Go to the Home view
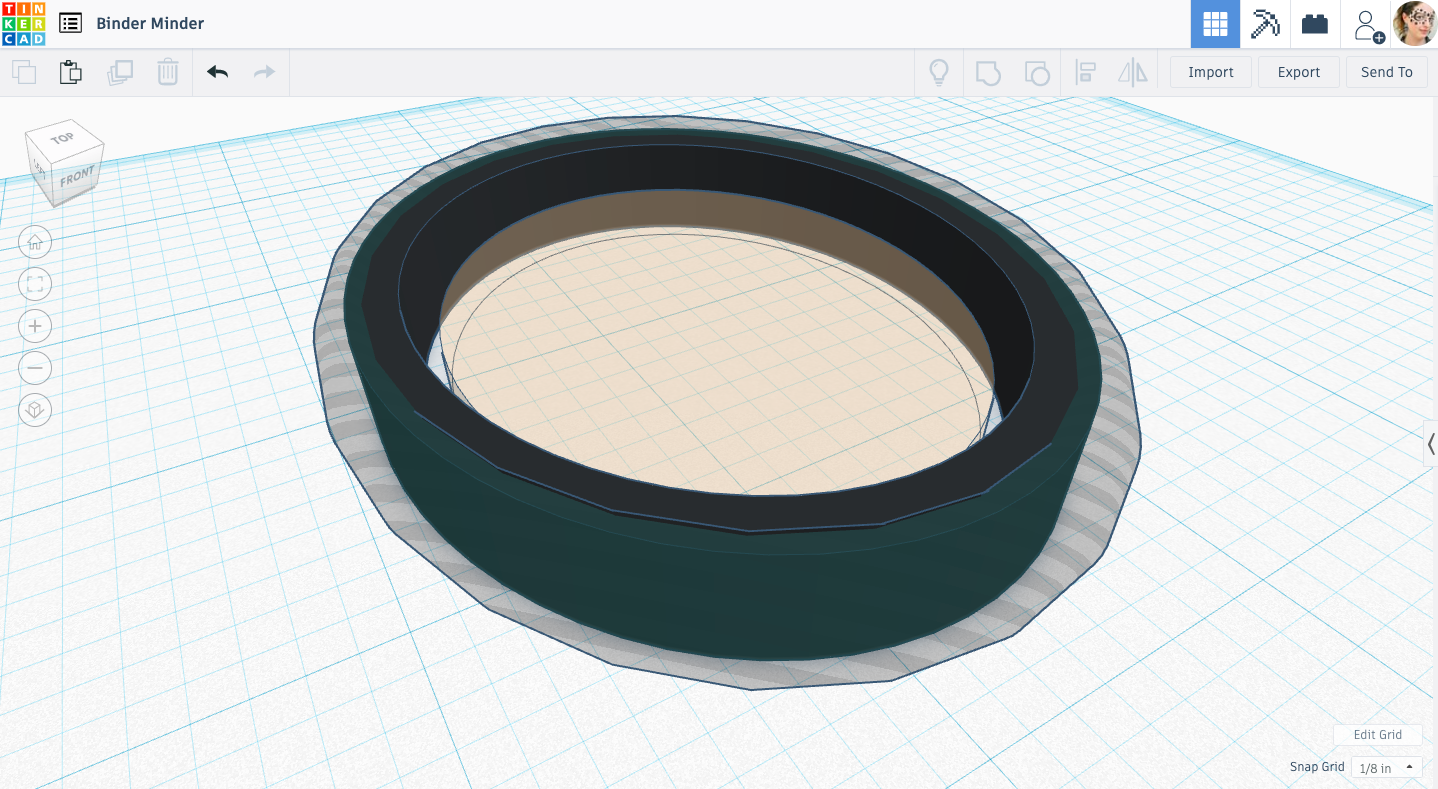Image resolution: width=1438 pixels, height=789 pixels. pos(35,242)
